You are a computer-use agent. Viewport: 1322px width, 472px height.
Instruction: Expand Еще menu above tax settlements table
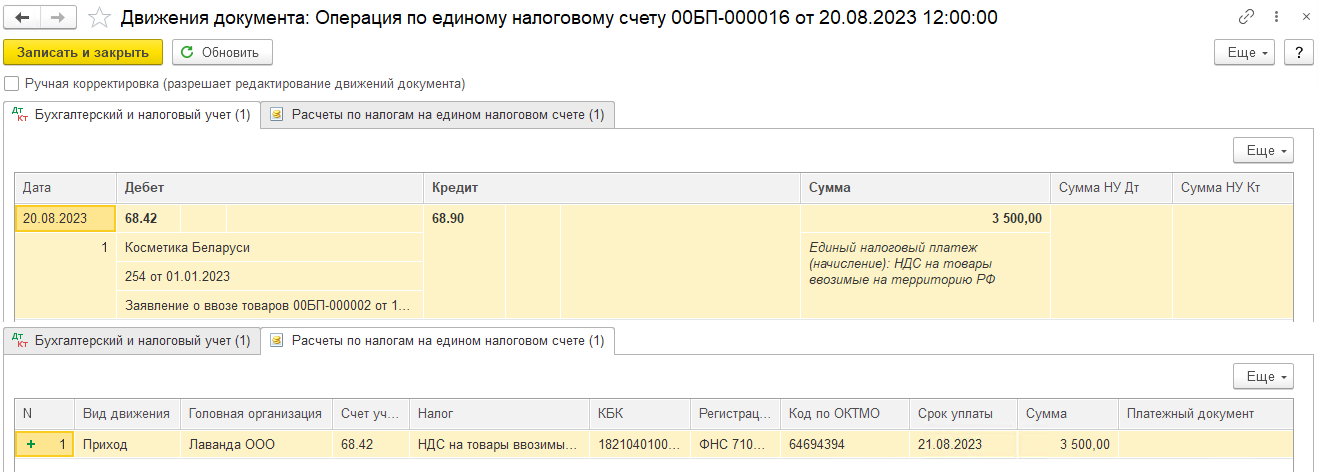(x=1265, y=377)
